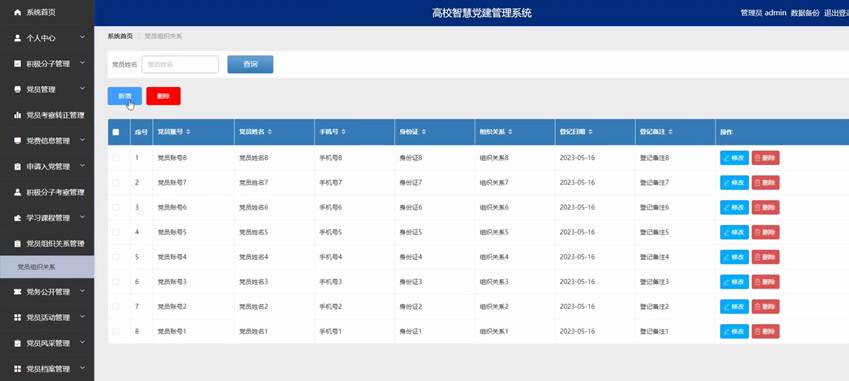The width and height of the screenshot is (849, 381).
Task: Click the icon beside 学习课程管理
Action: (17, 218)
